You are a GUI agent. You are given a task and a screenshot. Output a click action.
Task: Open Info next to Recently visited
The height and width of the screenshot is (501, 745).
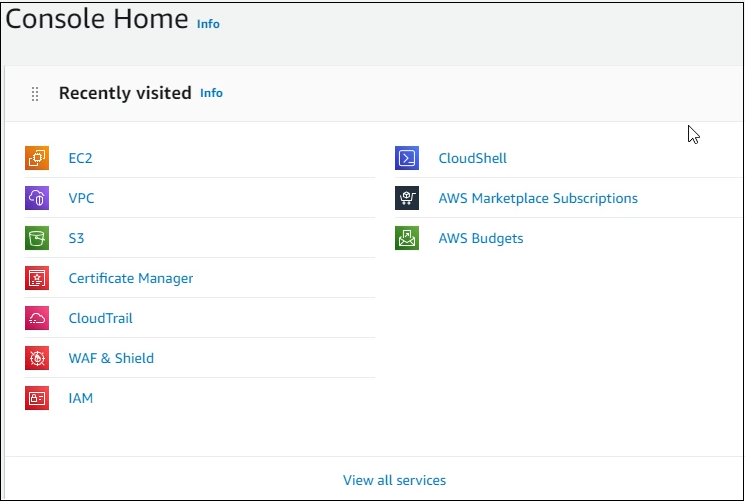coord(211,93)
